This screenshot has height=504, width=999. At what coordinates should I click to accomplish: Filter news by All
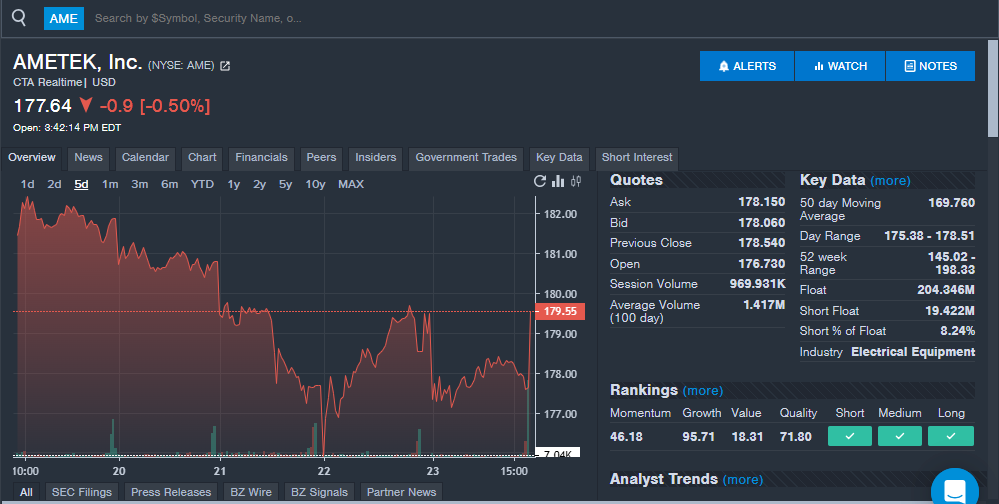click(26, 492)
